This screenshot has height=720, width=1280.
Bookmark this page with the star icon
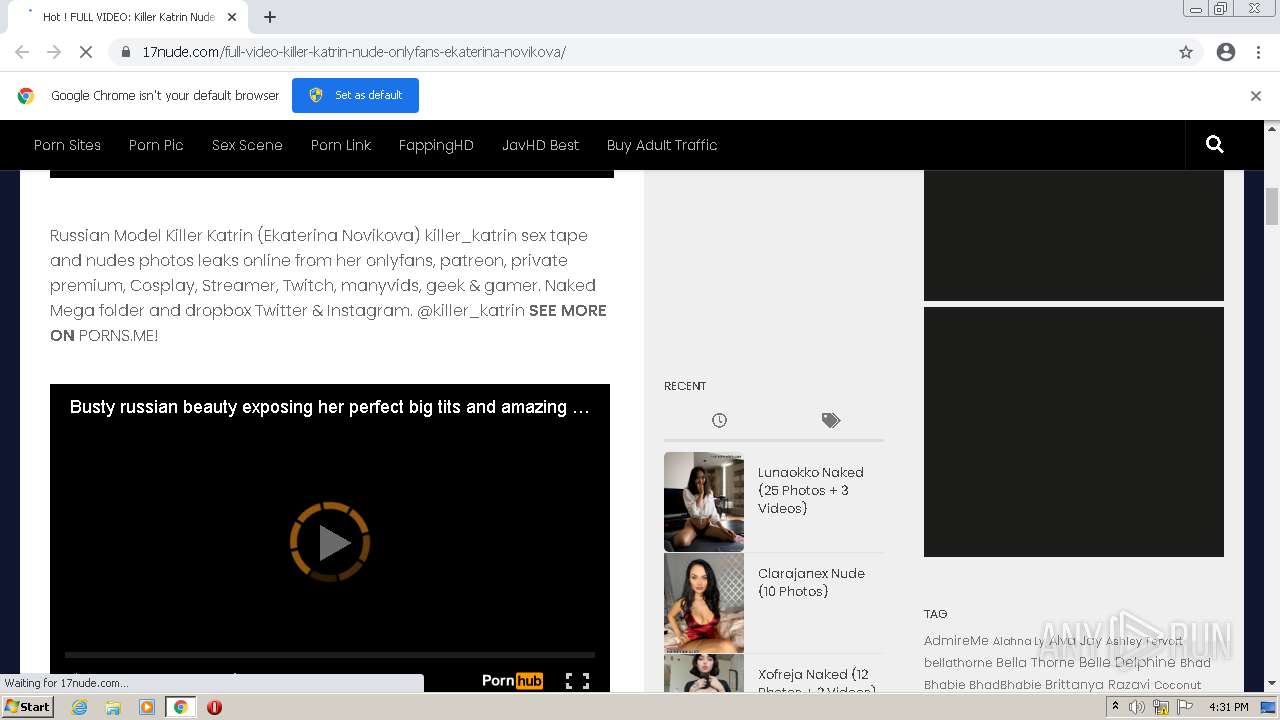pyautogui.click(x=1186, y=52)
